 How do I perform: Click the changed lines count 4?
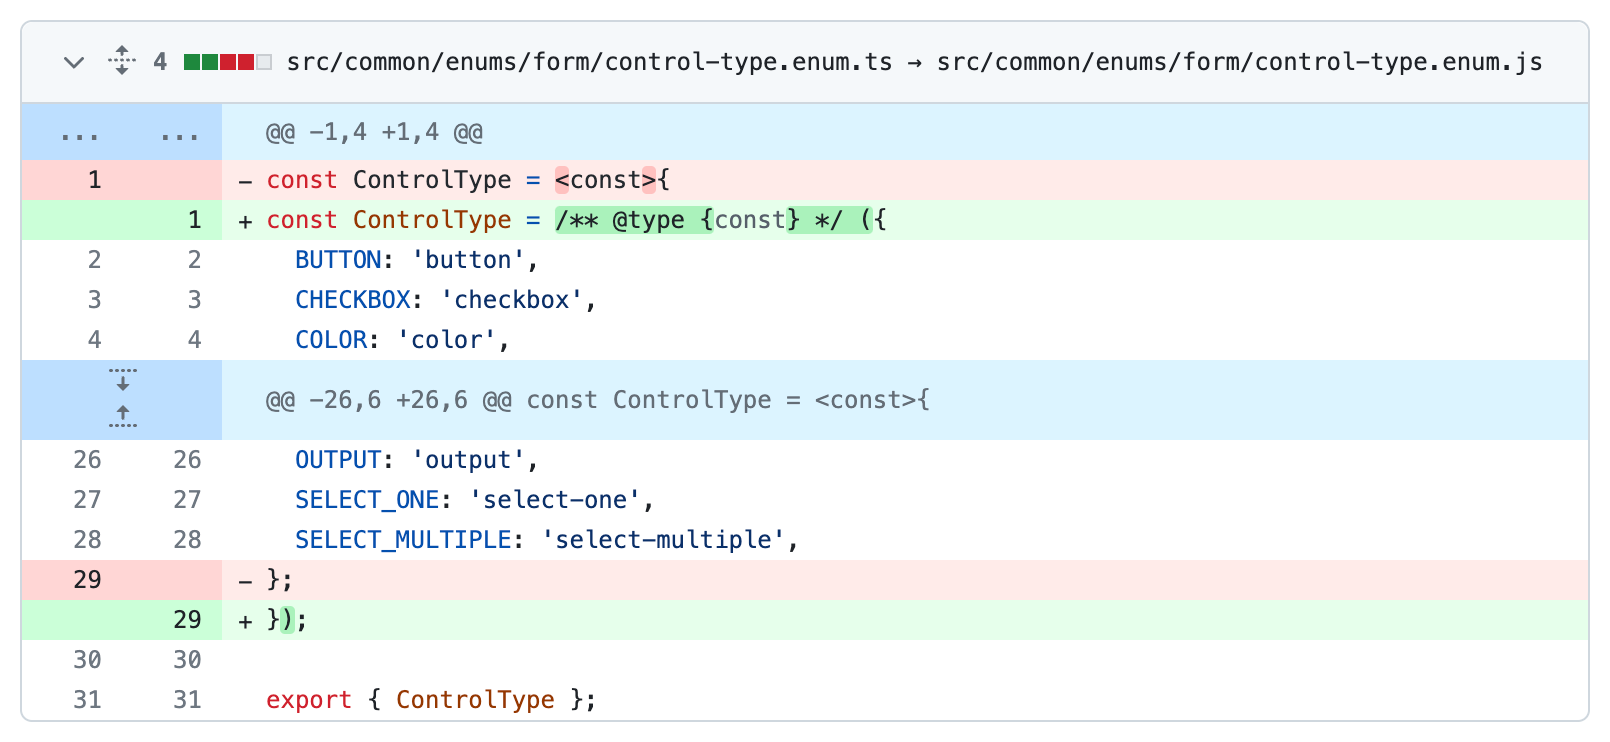click(160, 62)
